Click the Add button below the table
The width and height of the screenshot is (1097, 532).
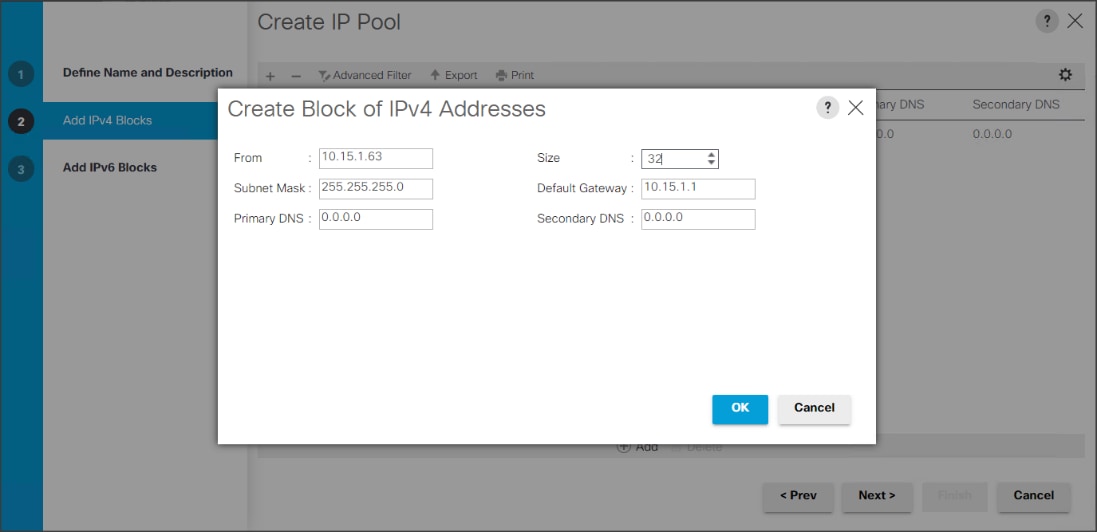pos(637,447)
